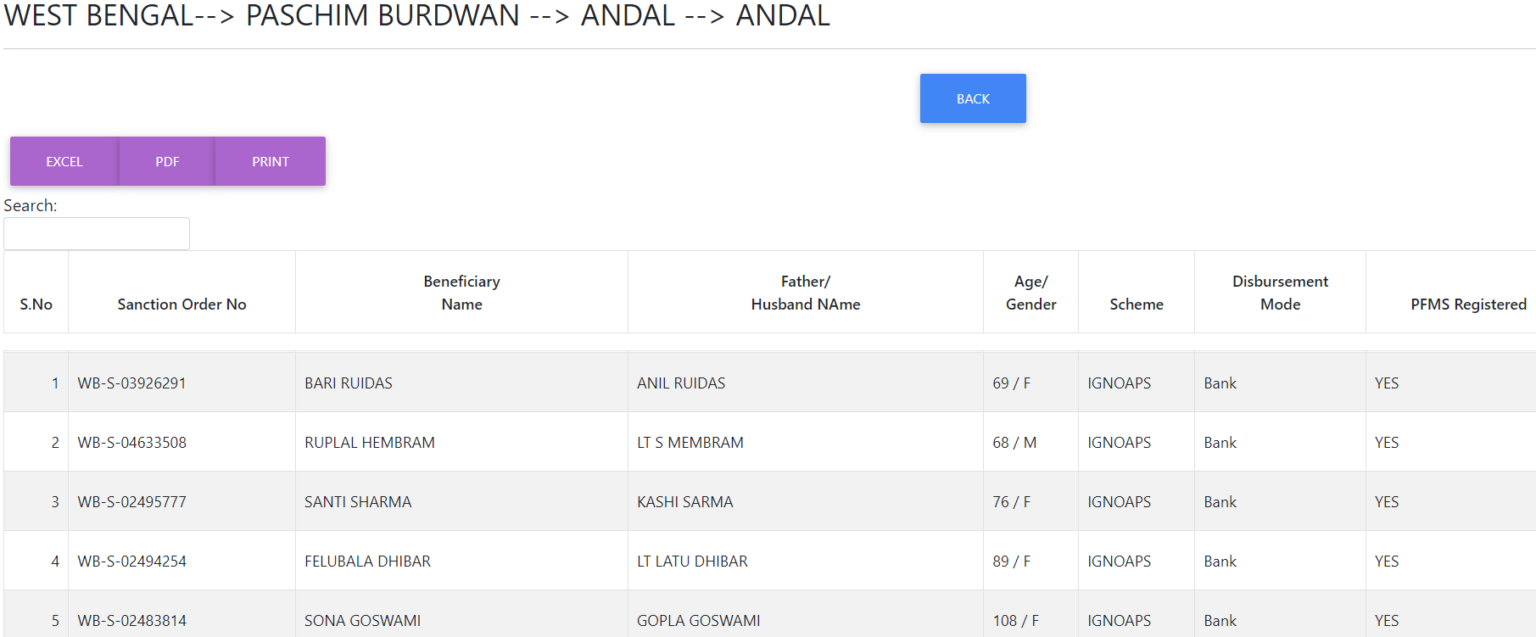Sort the table by Beneficiary Name
Image resolution: width=1536 pixels, height=637 pixels.
[x=461, y=292]
